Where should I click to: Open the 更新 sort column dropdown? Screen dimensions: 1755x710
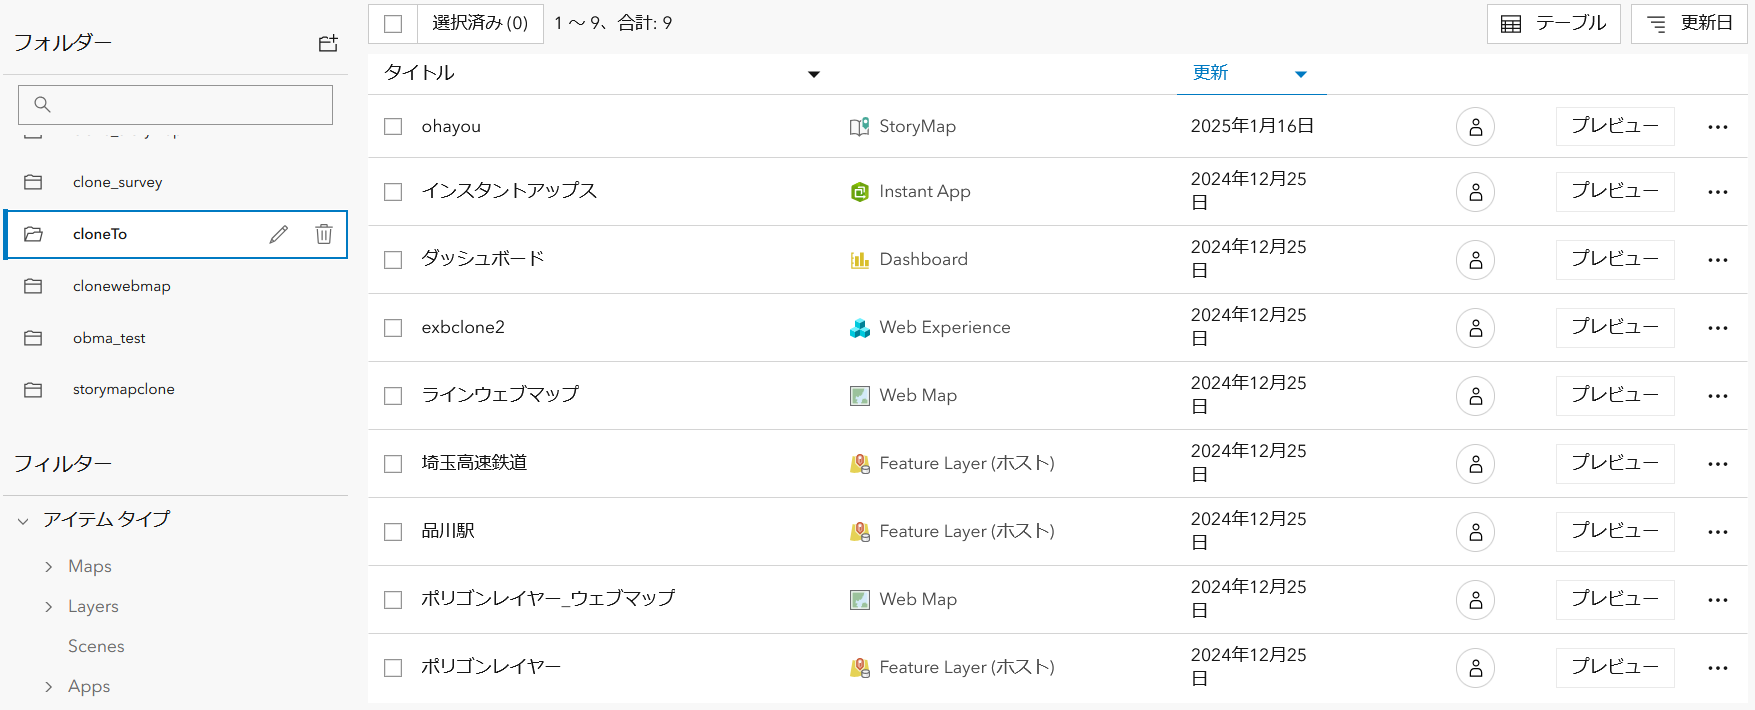pyautogui.click(x=1301, y=74)
